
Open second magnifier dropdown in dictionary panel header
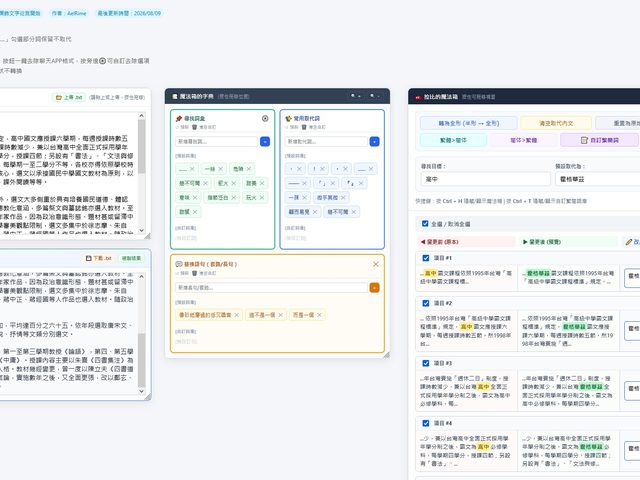point(374,96)
